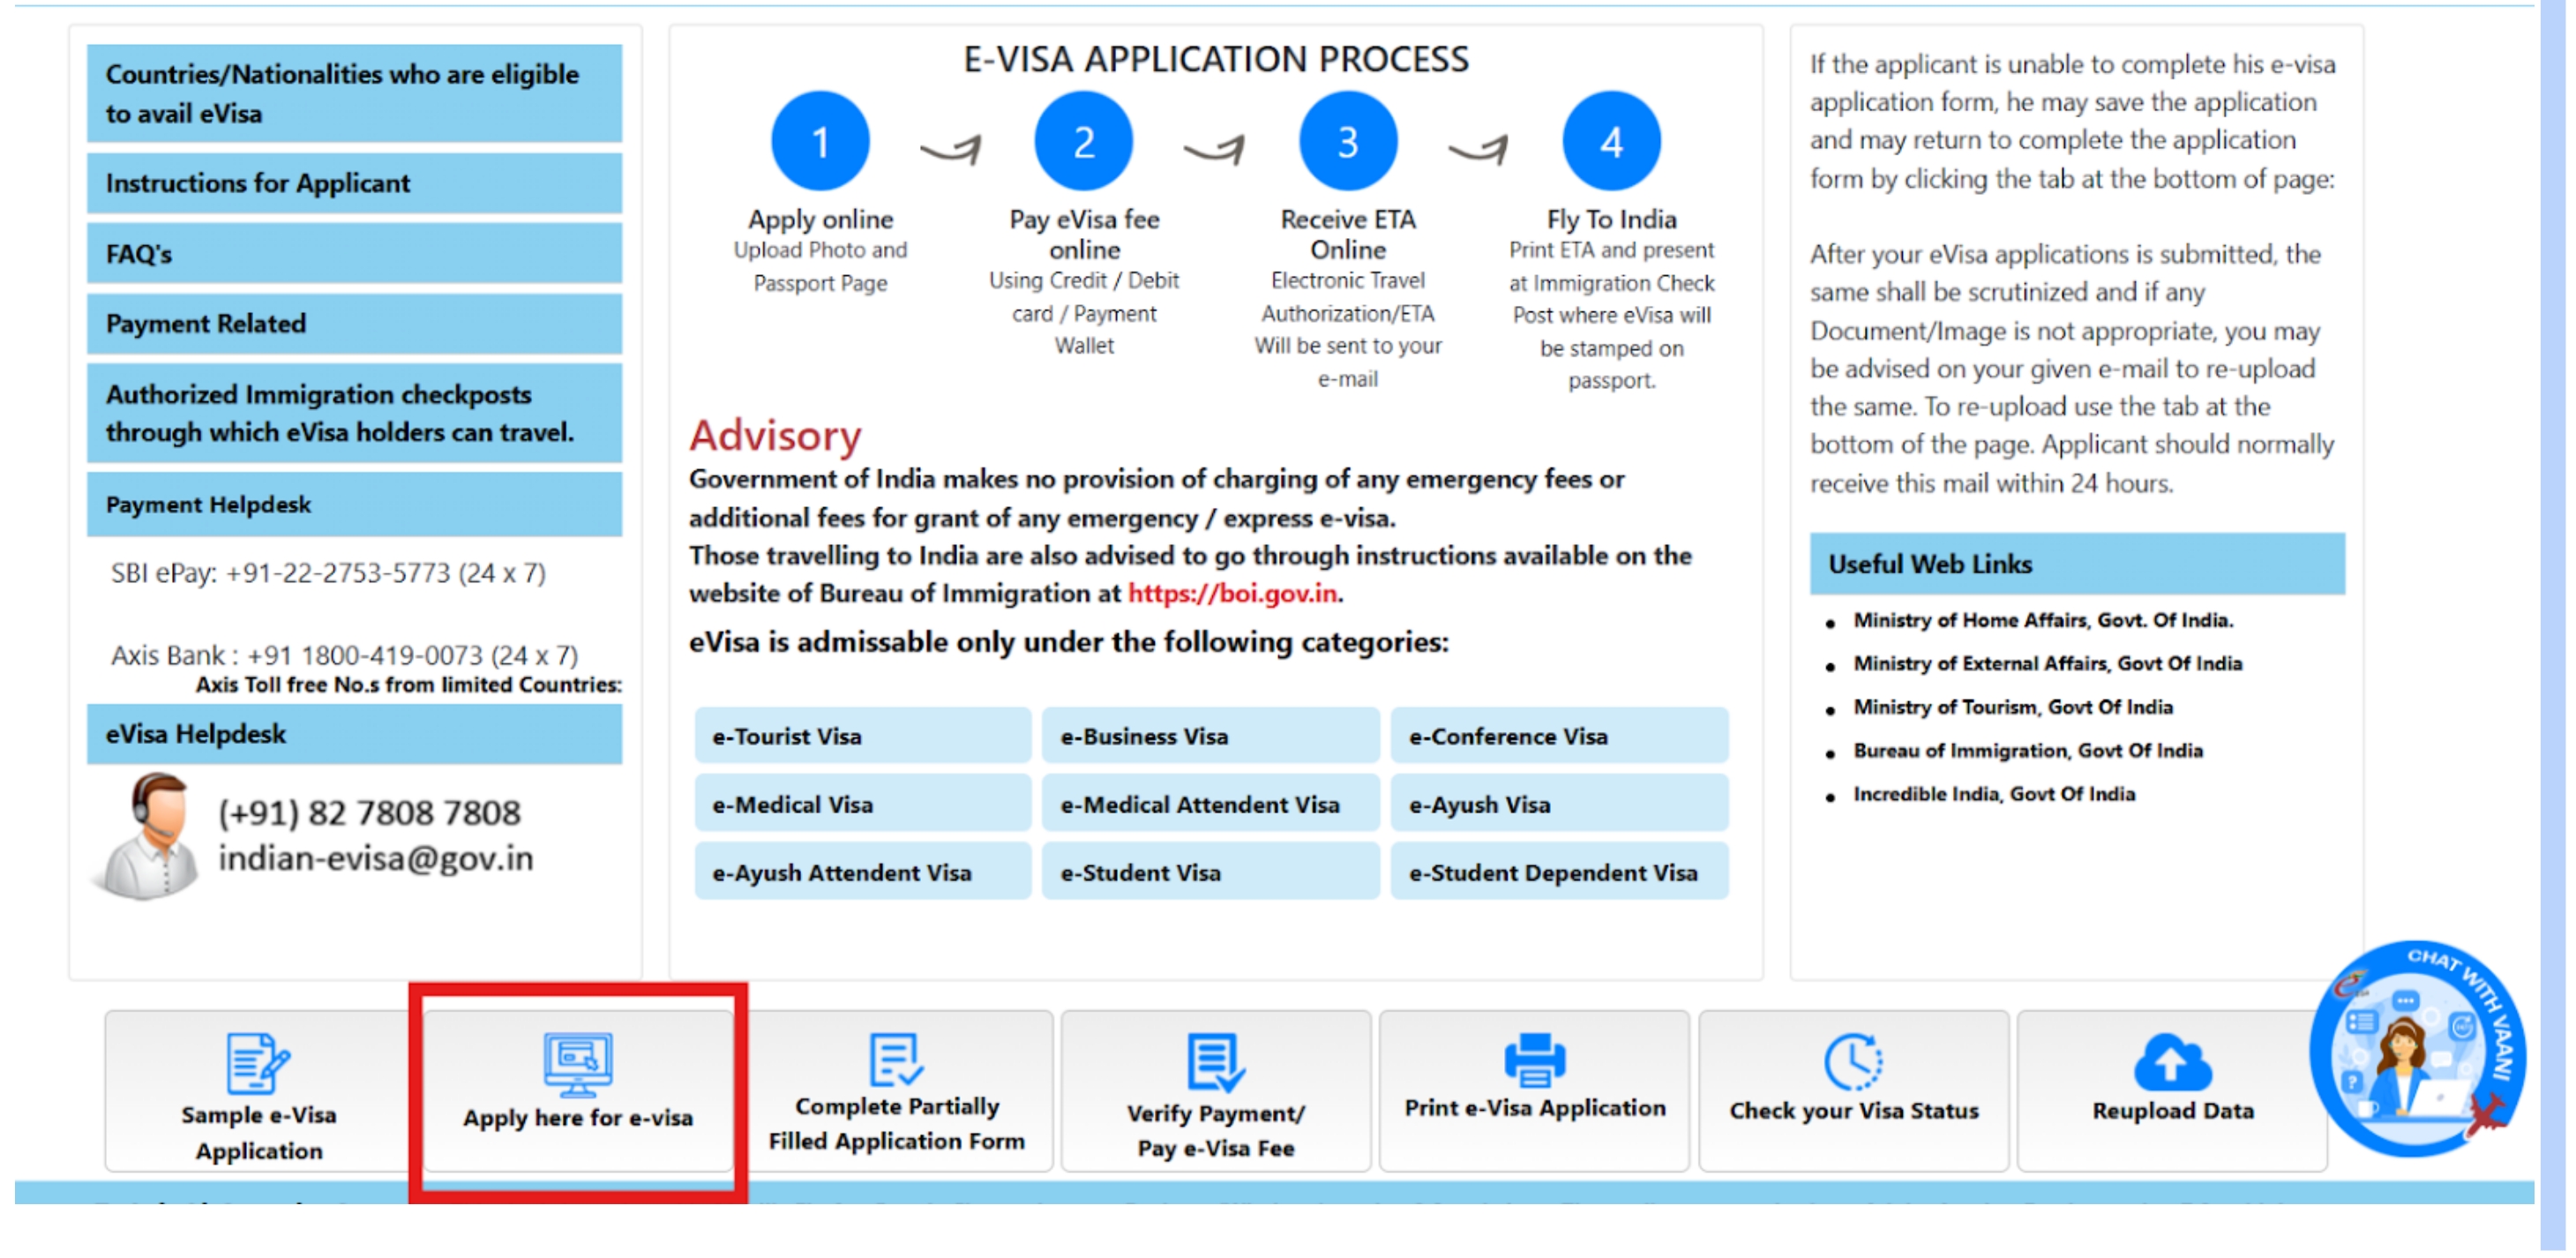Click the Incredible India web link
This screenshot has height=1258, width=2576.
pyautogui.click(x=1993, y=795)
